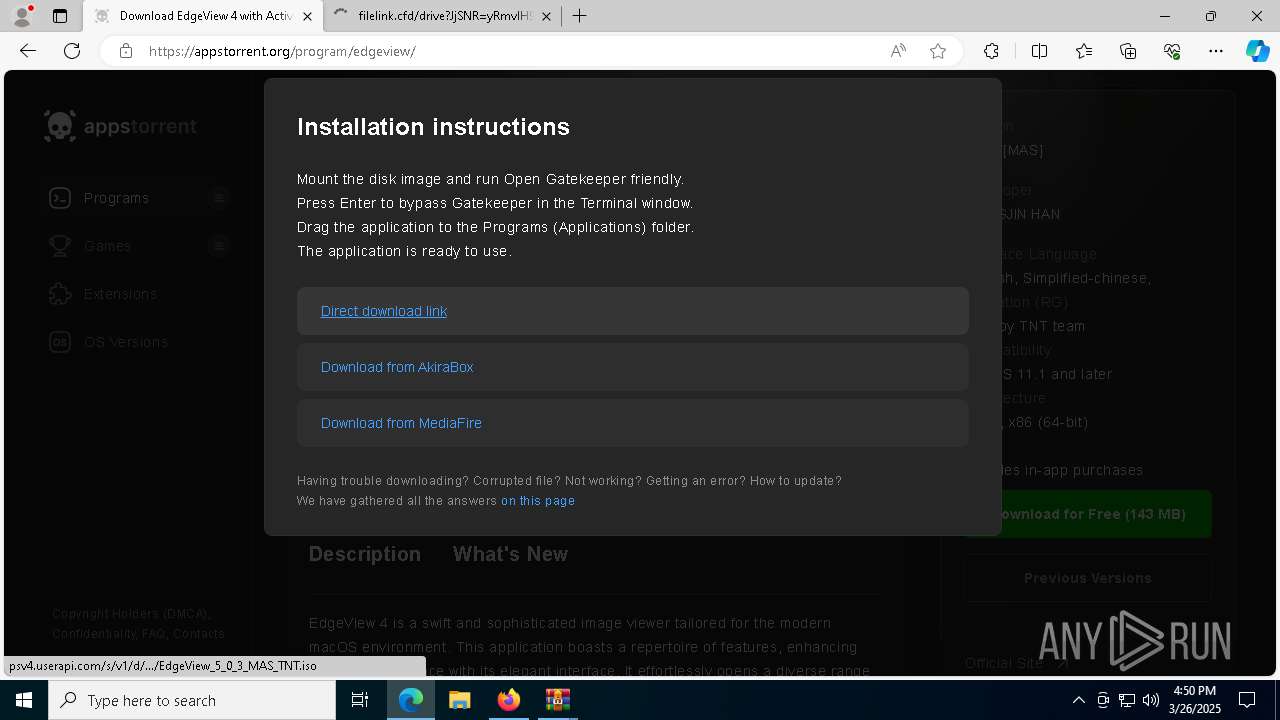The image size is (1280, 720).
Task: Choose Download from MediaFire
Action: [x=401, y=423]
